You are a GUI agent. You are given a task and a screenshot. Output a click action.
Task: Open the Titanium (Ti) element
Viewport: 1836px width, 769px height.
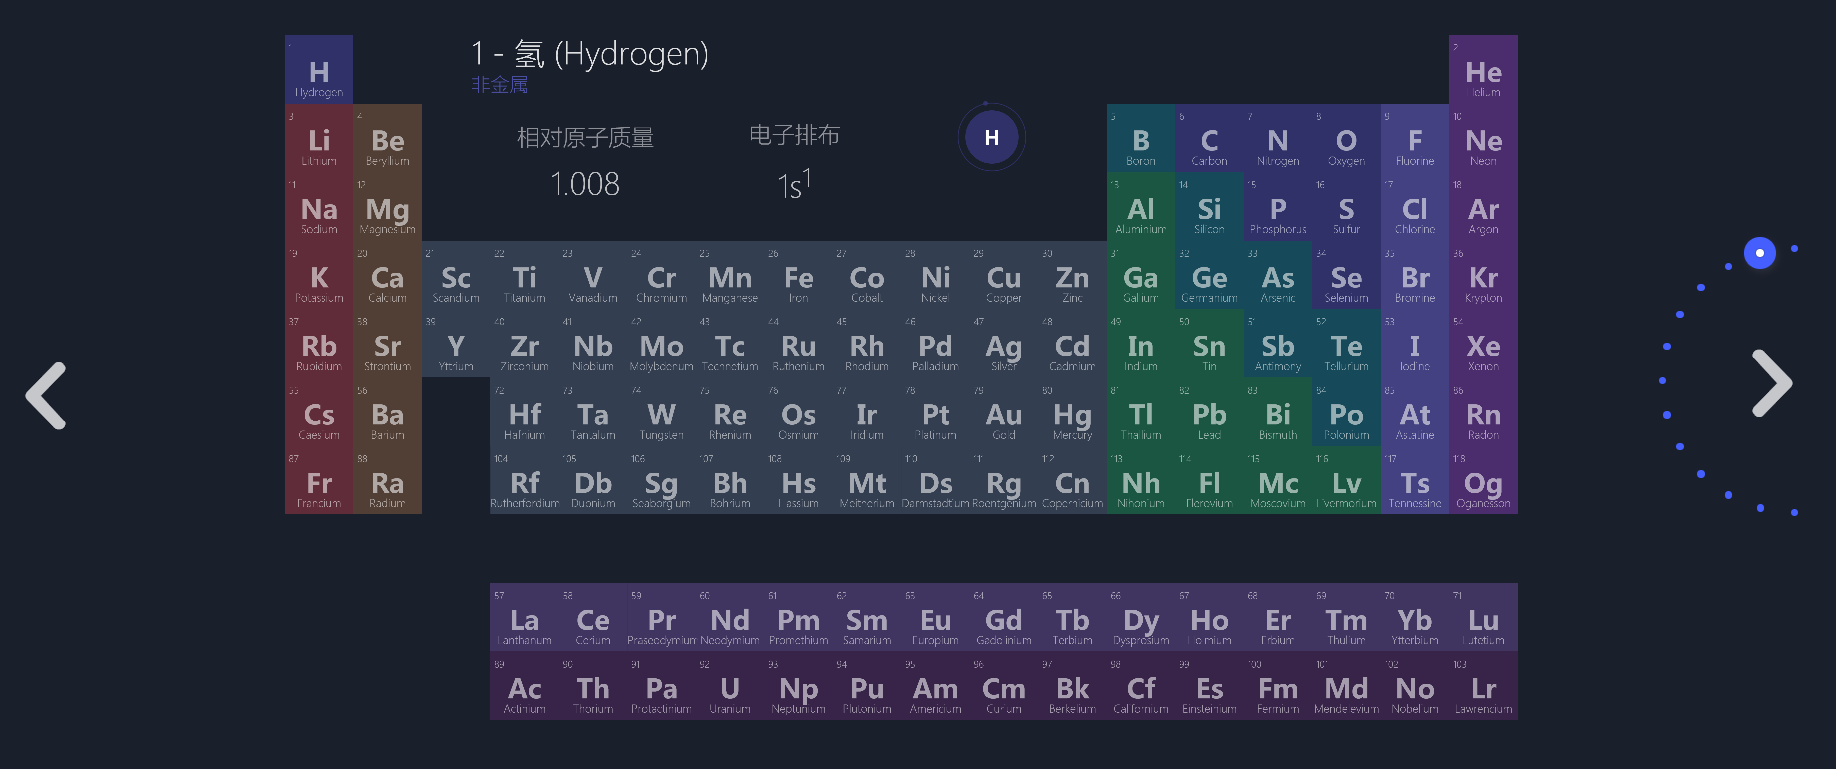(525, 276)
